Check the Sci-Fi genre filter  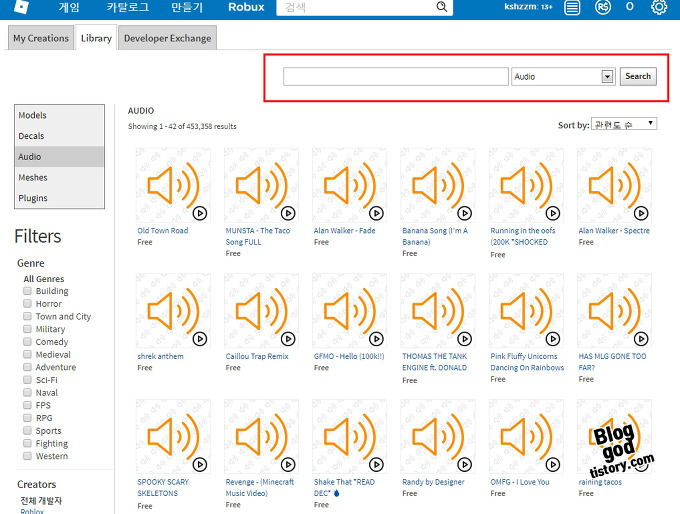[x=27, y=380]
